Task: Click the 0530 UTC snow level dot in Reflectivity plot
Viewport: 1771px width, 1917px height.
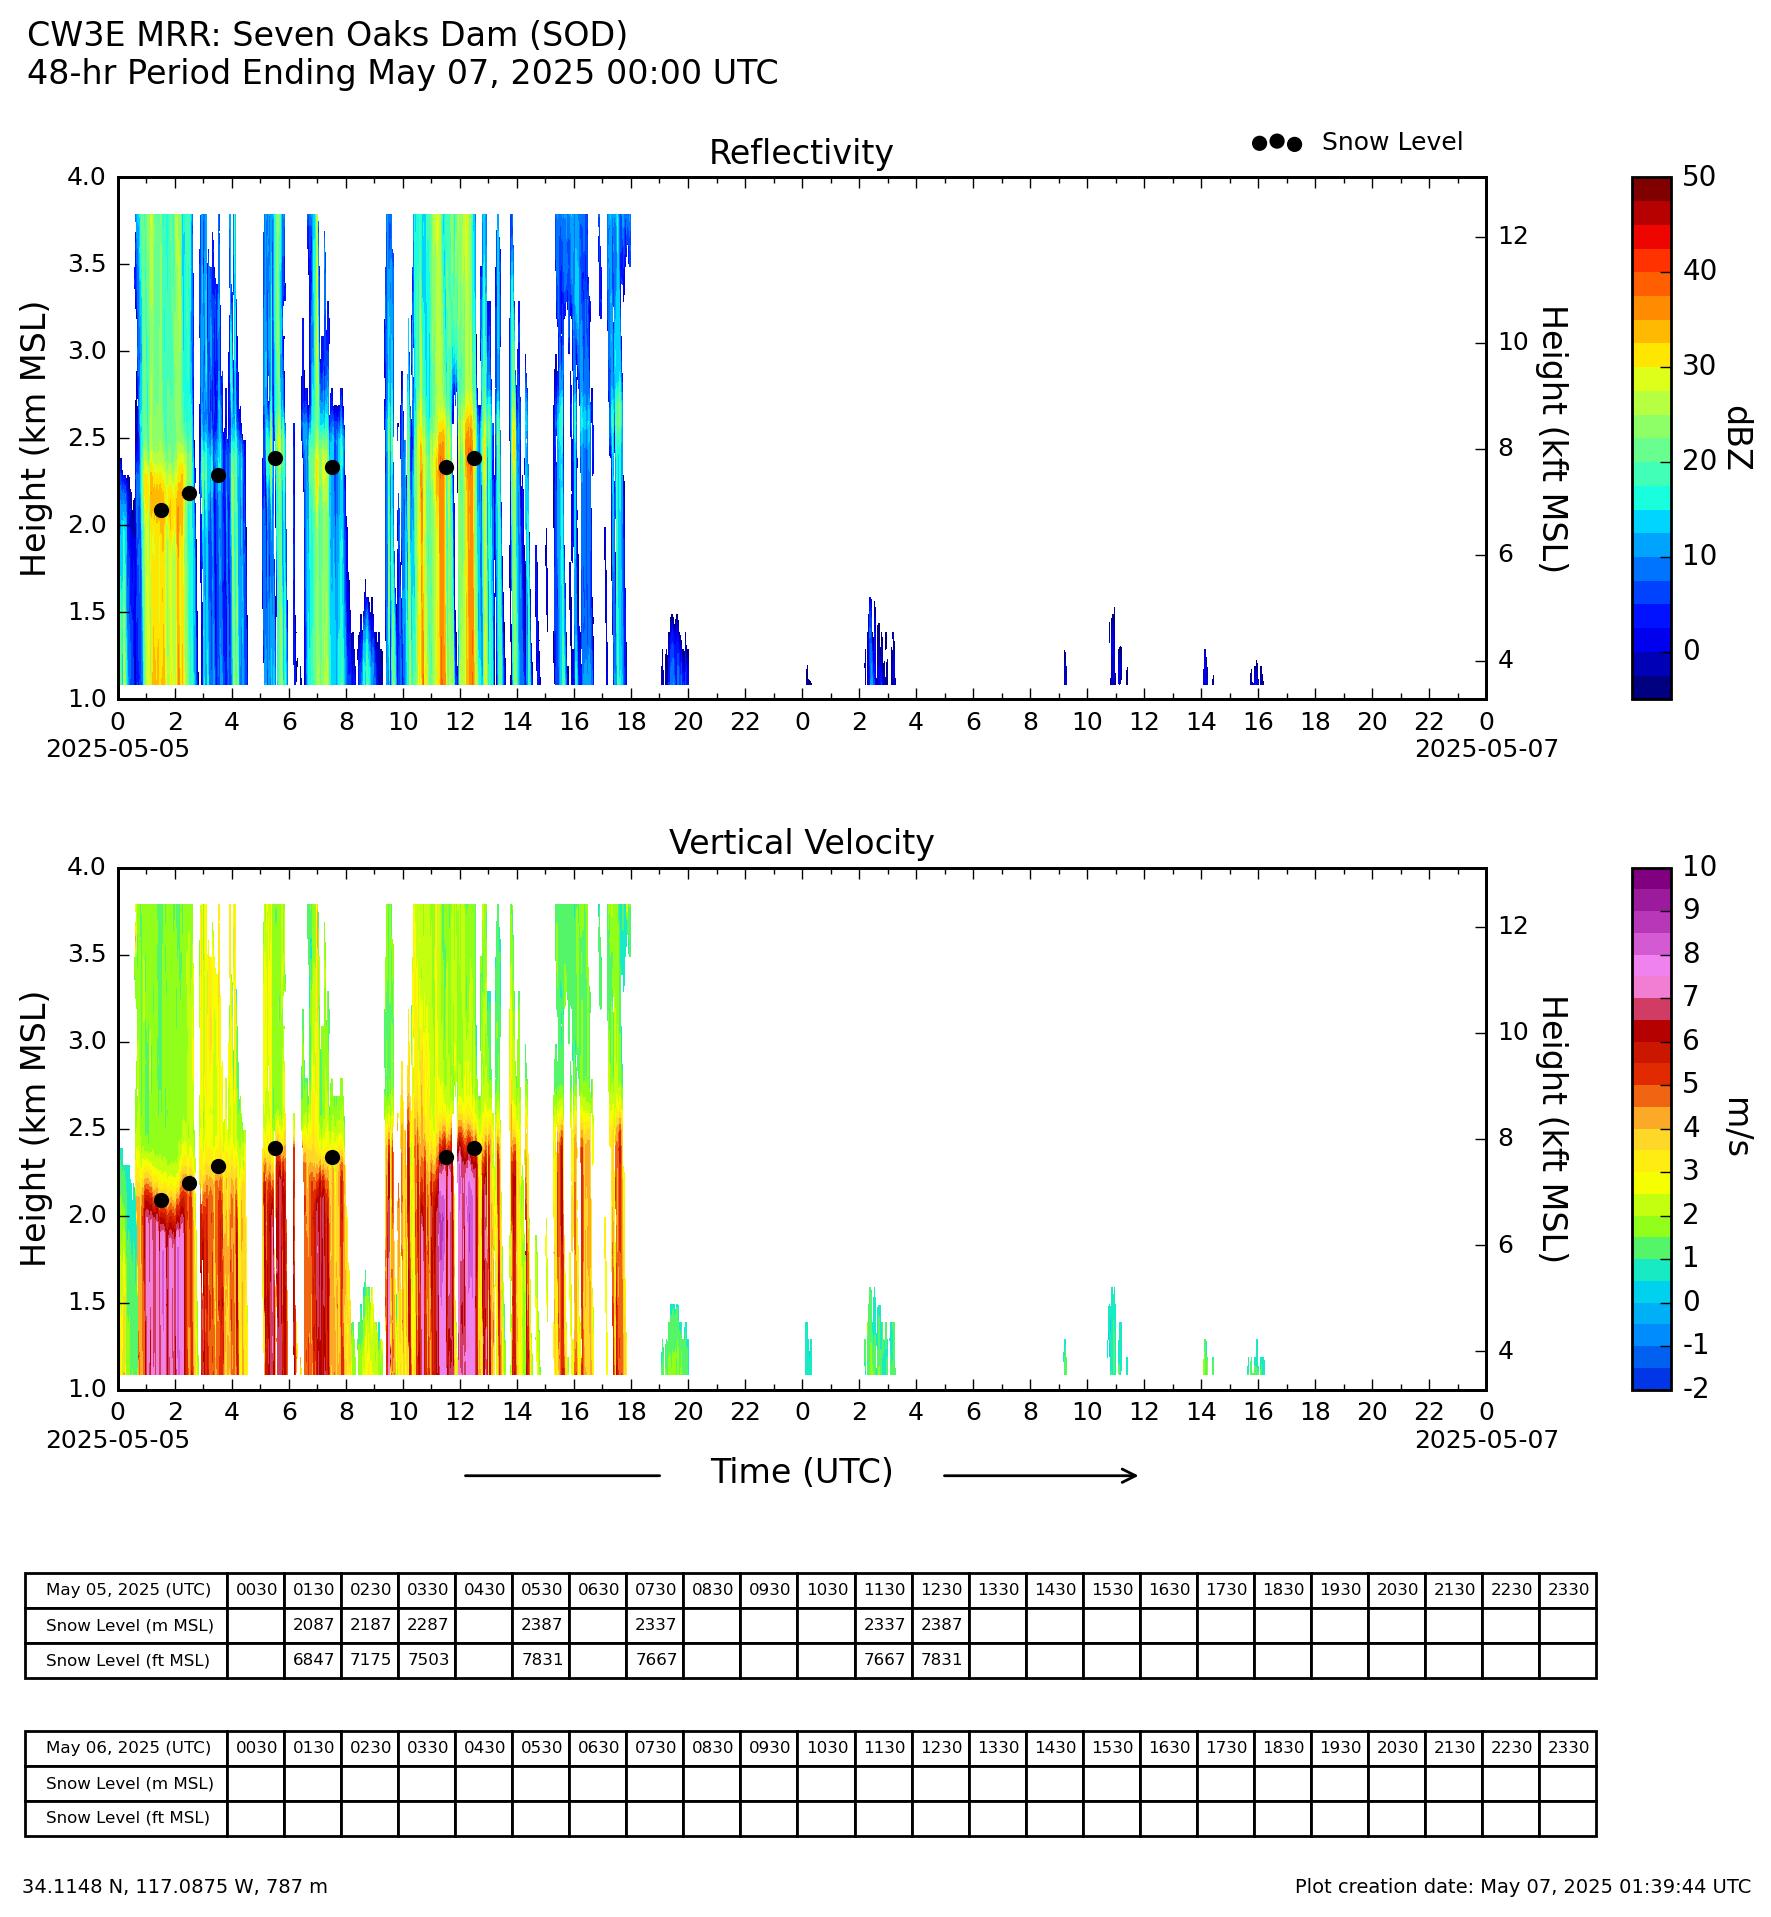Action: click(x=275, y=458)
